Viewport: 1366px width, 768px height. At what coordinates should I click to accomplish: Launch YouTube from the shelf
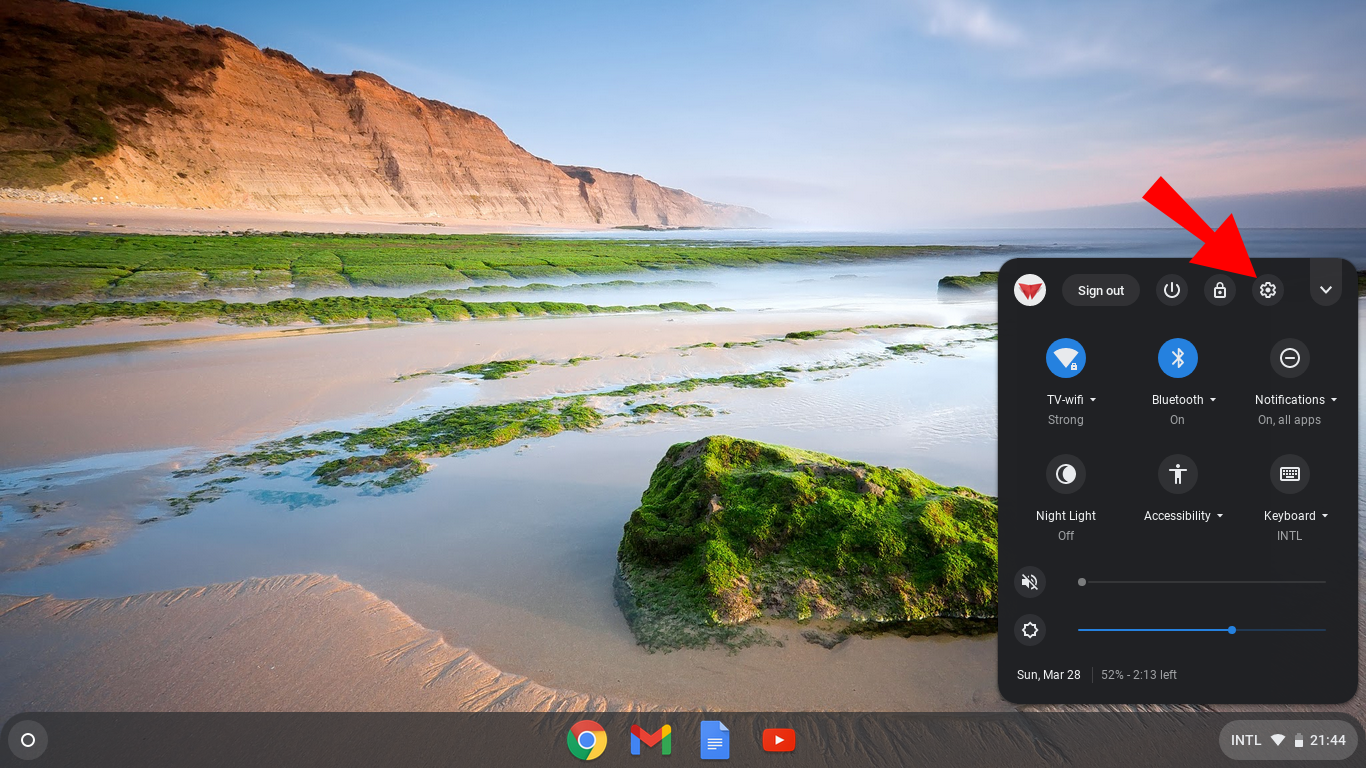[x=779, y=740]
